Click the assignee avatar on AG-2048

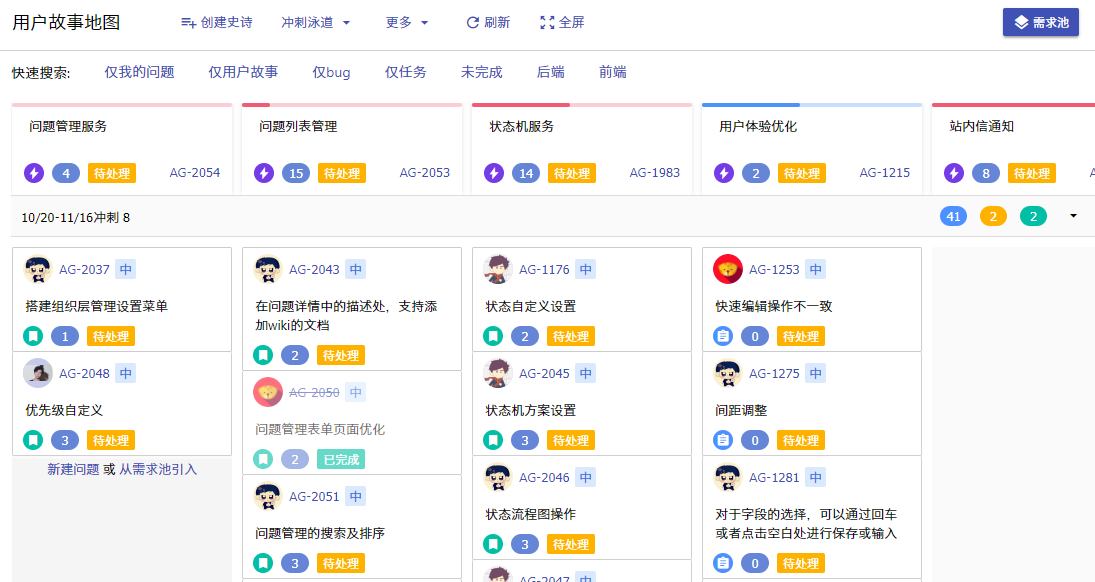click(x=38, y=373)
